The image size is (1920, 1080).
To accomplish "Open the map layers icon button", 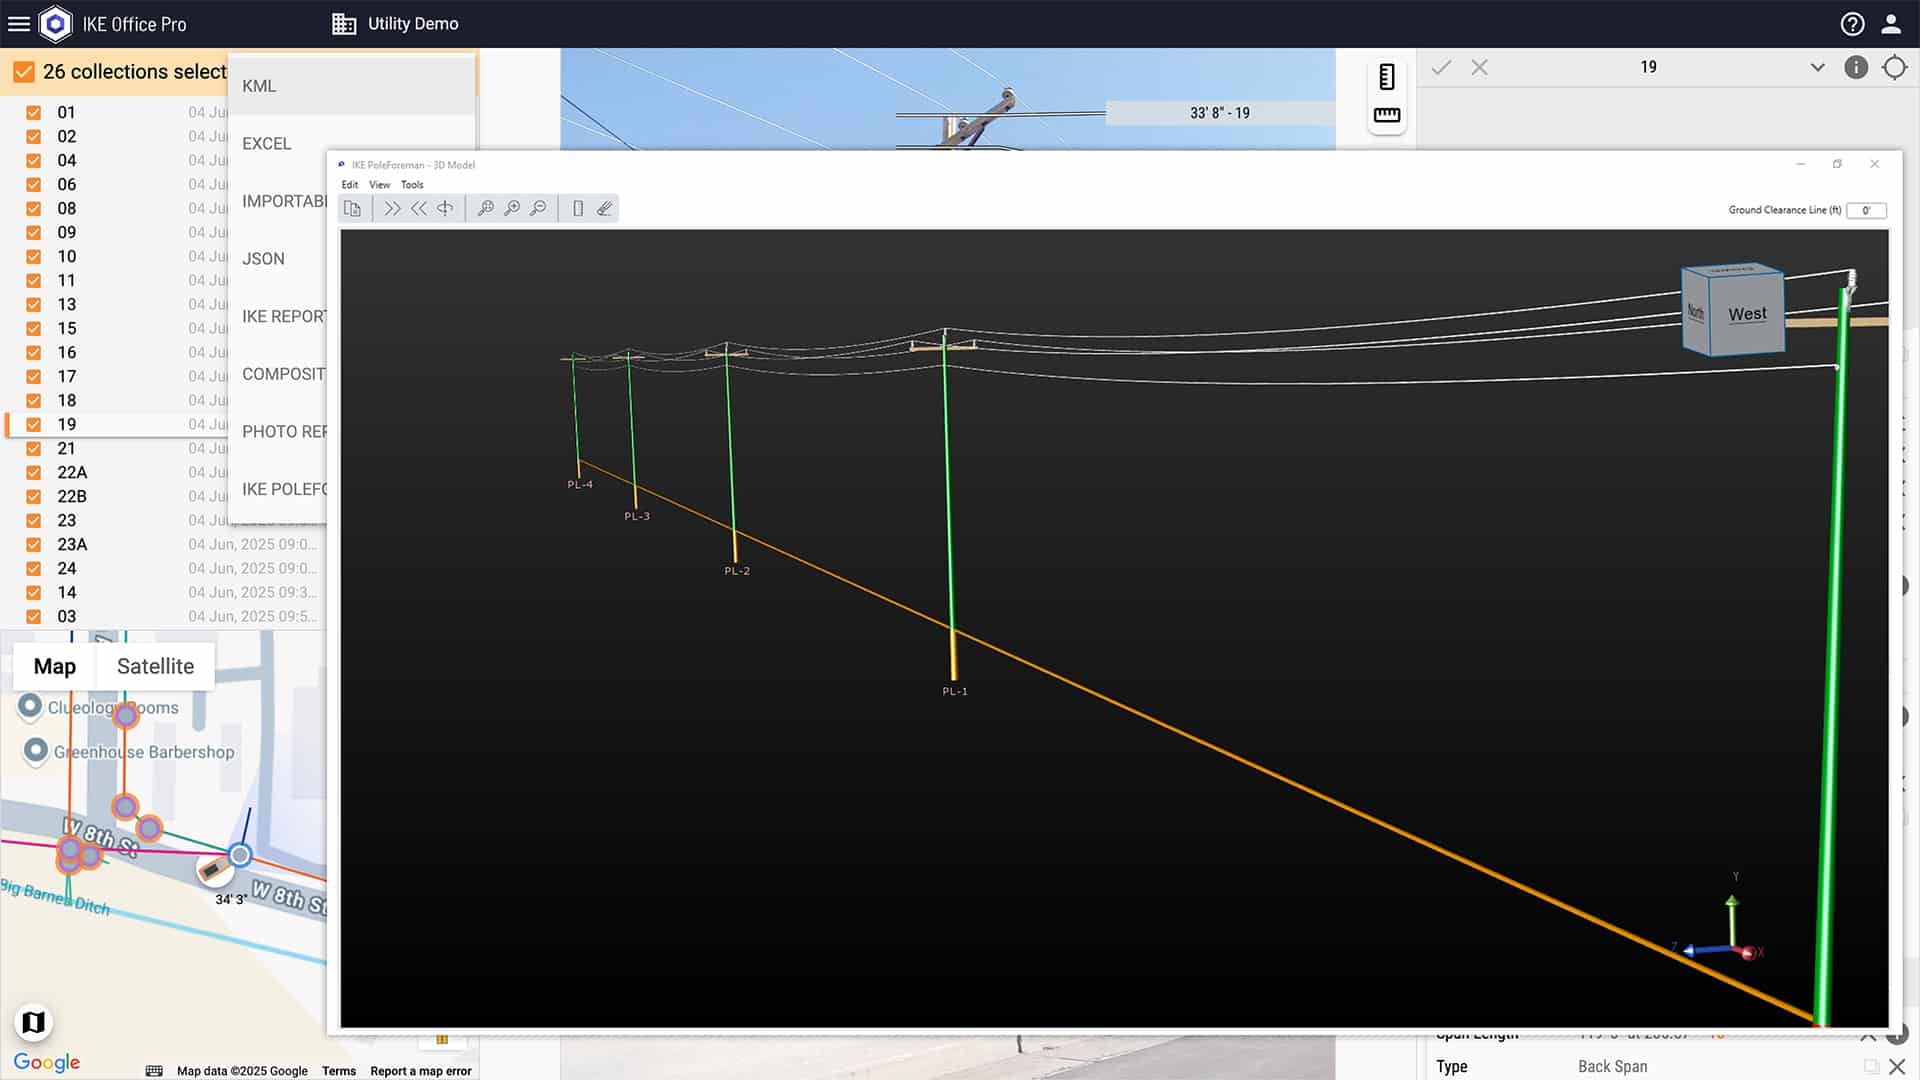I will tap(33, 1022).
